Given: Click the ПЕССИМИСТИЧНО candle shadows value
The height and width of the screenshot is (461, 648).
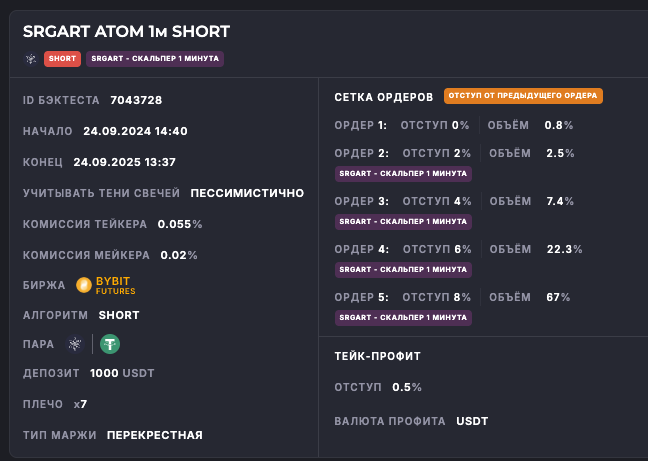Looking at the screenshot, I should pyautogui.click(x=247, y=193).
